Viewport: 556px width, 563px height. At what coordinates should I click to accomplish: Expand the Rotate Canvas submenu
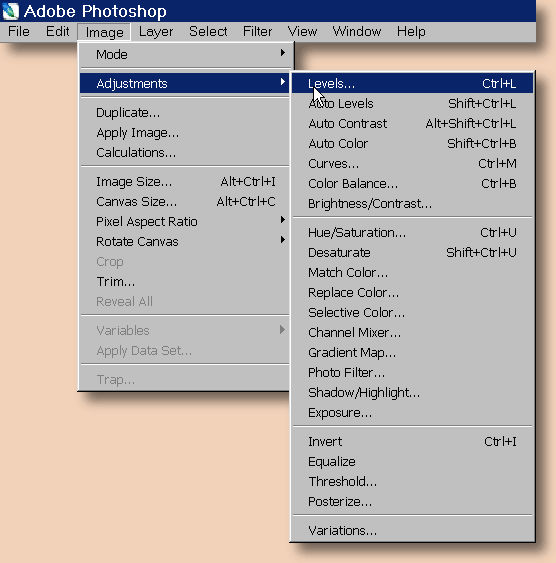tap(184, 242)
